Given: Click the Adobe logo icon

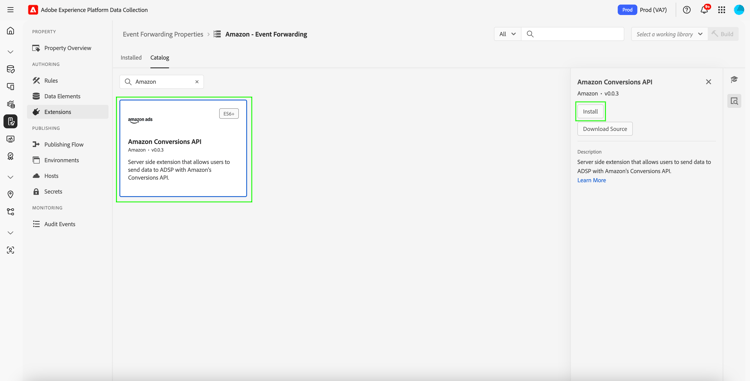Looking at the screenshot, I should pos(33,10).
